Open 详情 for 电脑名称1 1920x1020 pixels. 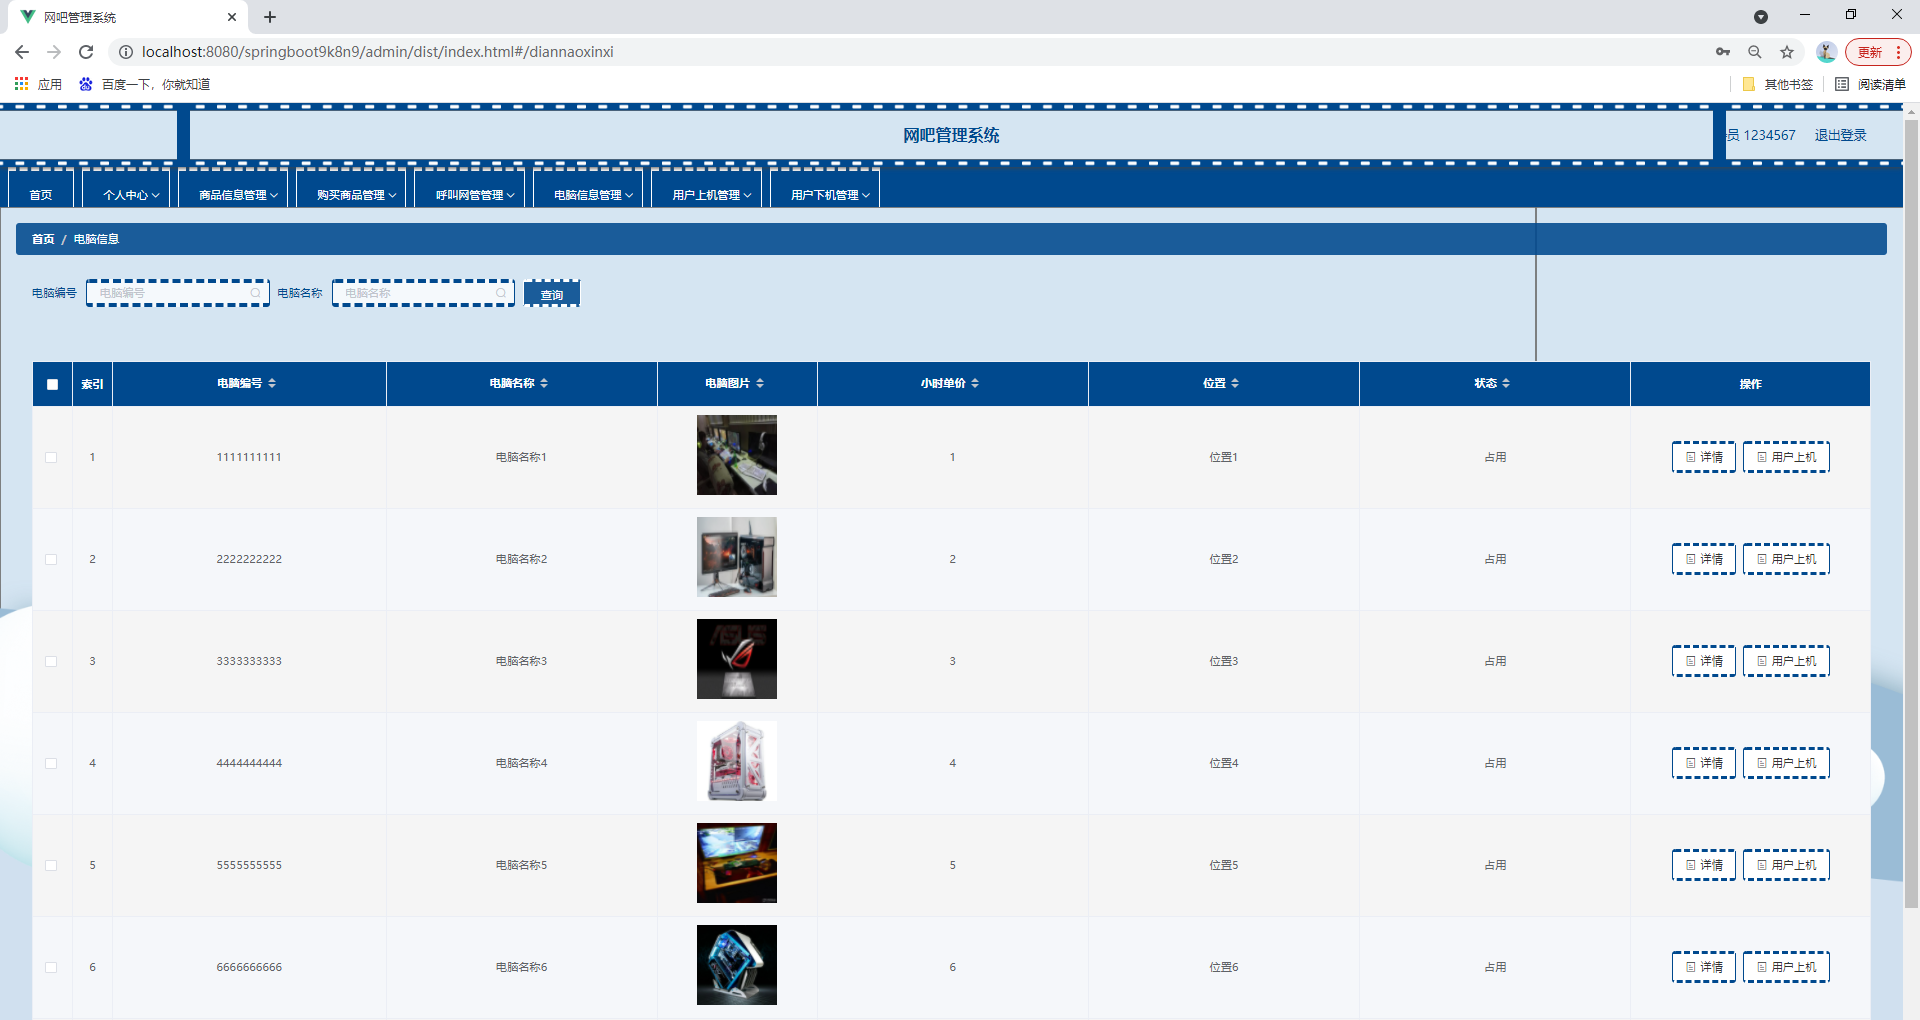[1704, 457]
